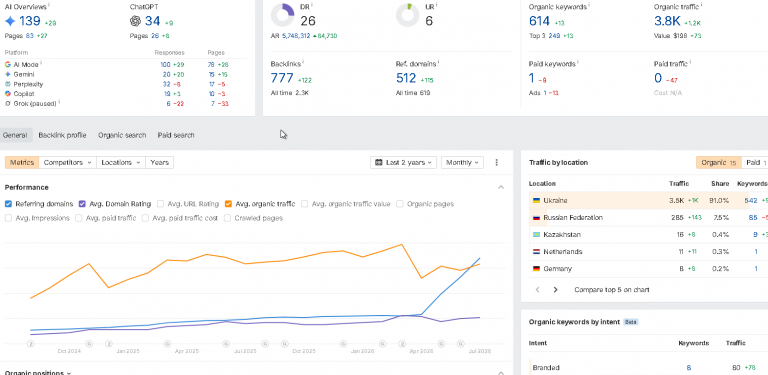This screenshot has width=768, height=375.
Task: Open the three-dot chart options menu
Action: 497,163
